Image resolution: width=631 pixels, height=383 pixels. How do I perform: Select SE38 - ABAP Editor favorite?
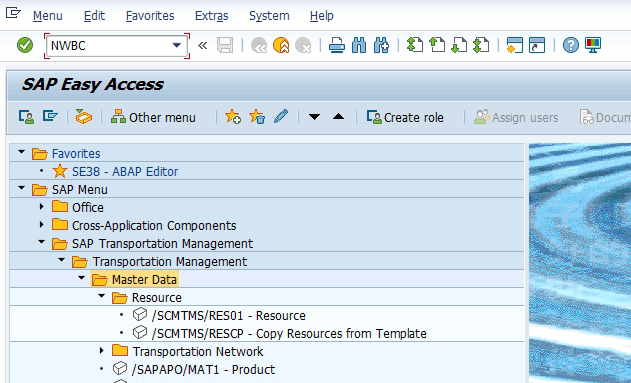pyautogui.click(x=125, y=171)
